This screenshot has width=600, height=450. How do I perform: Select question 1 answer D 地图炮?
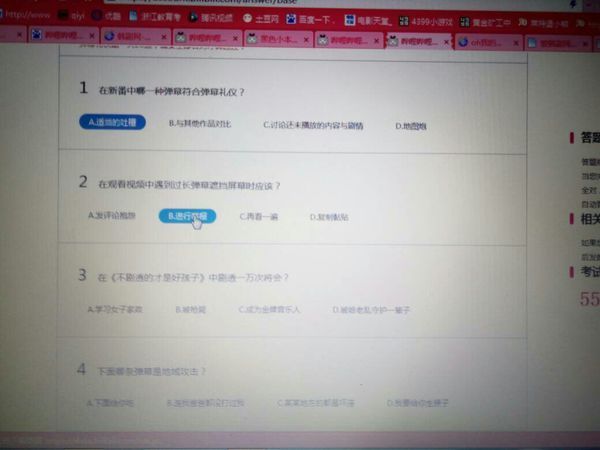tap(411, 126)
